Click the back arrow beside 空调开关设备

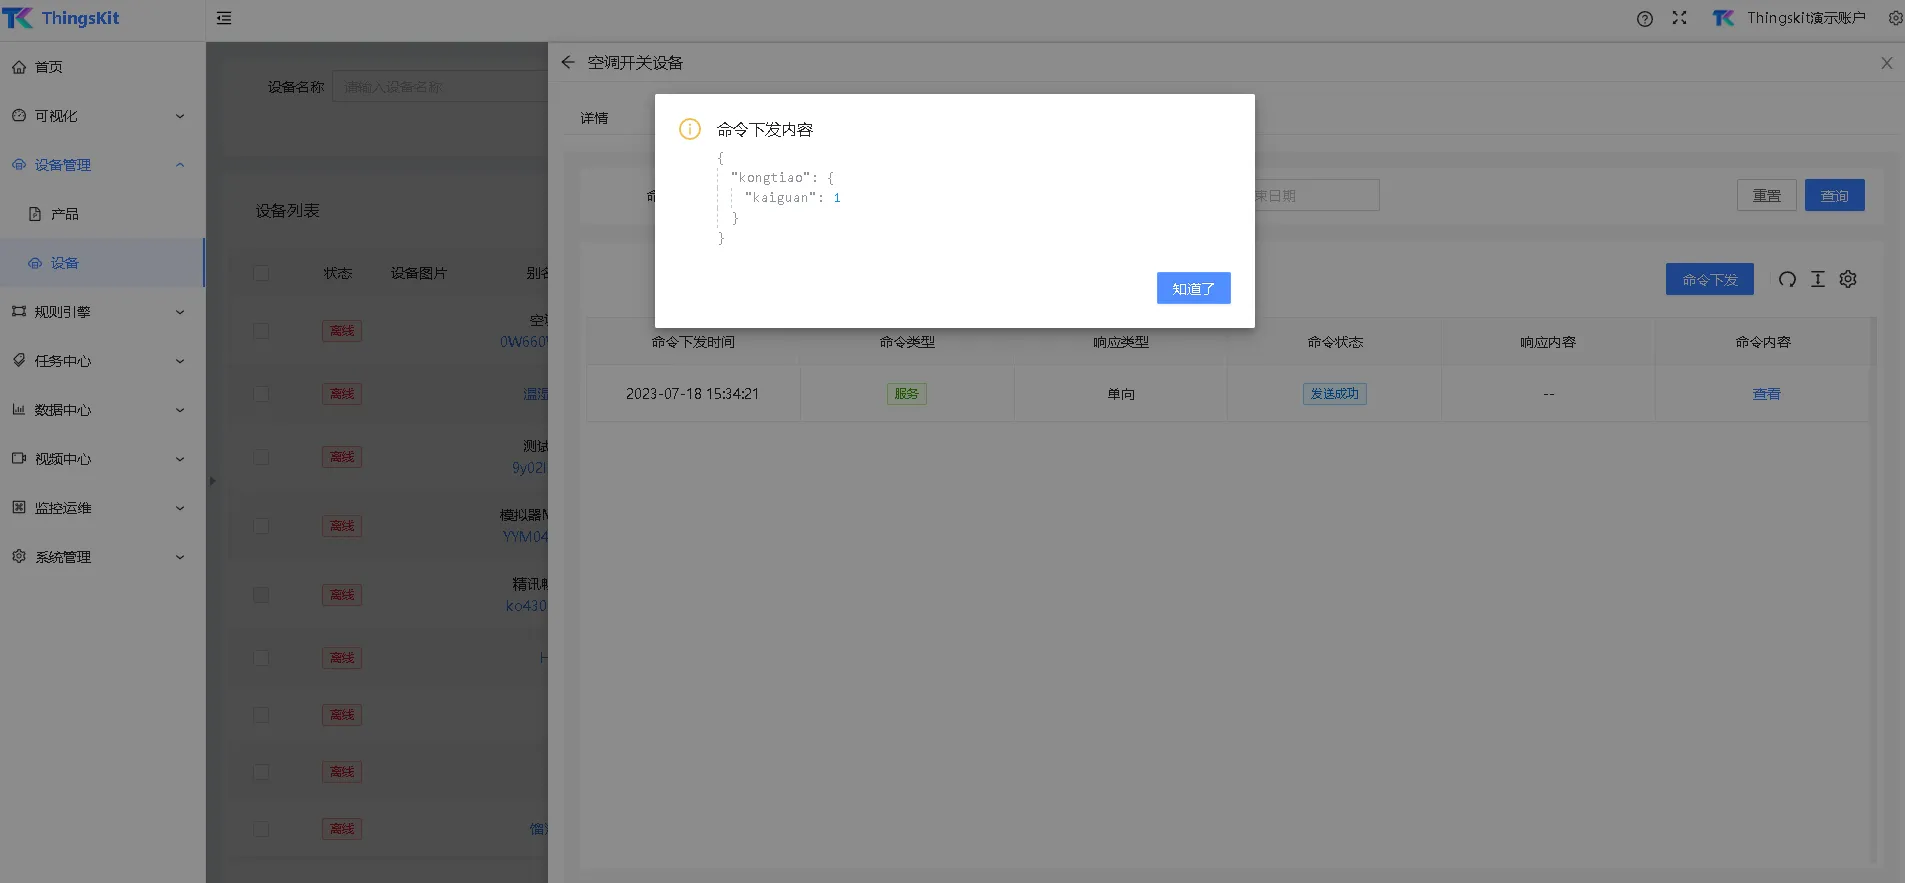pos(568,62)
